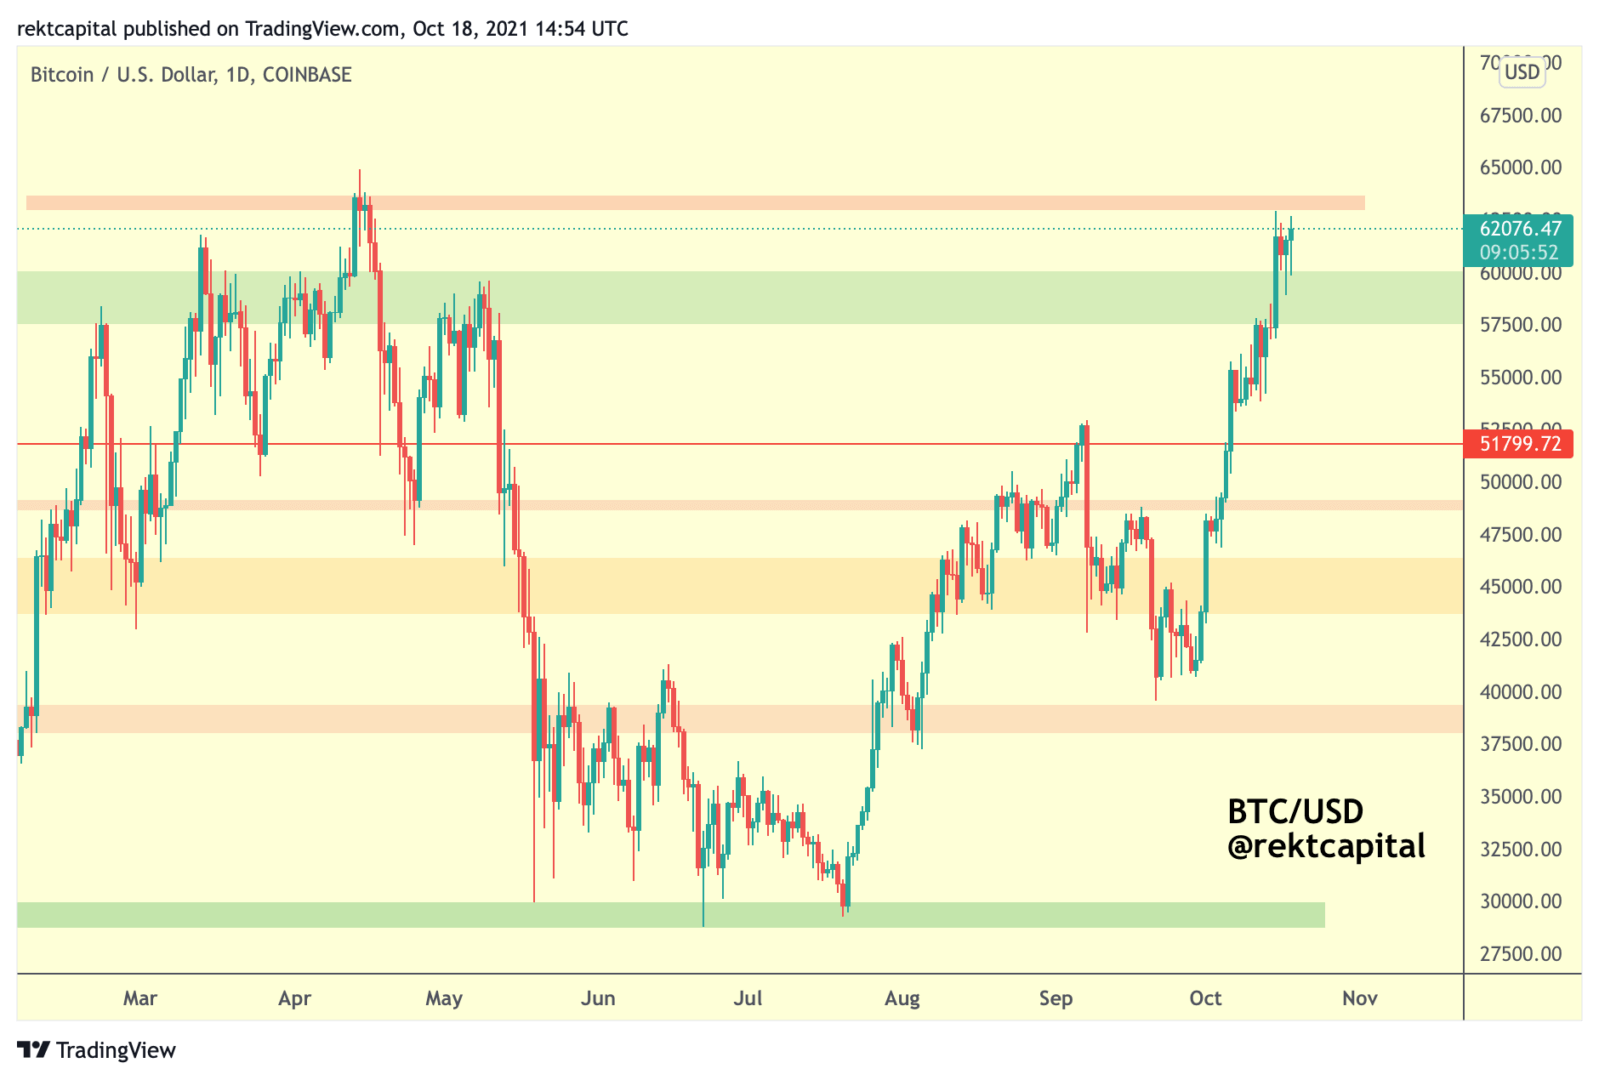Screen dimensions: 1599x1080
Task: Click the @rektcapital annotation text
Action: [1326, 846]
